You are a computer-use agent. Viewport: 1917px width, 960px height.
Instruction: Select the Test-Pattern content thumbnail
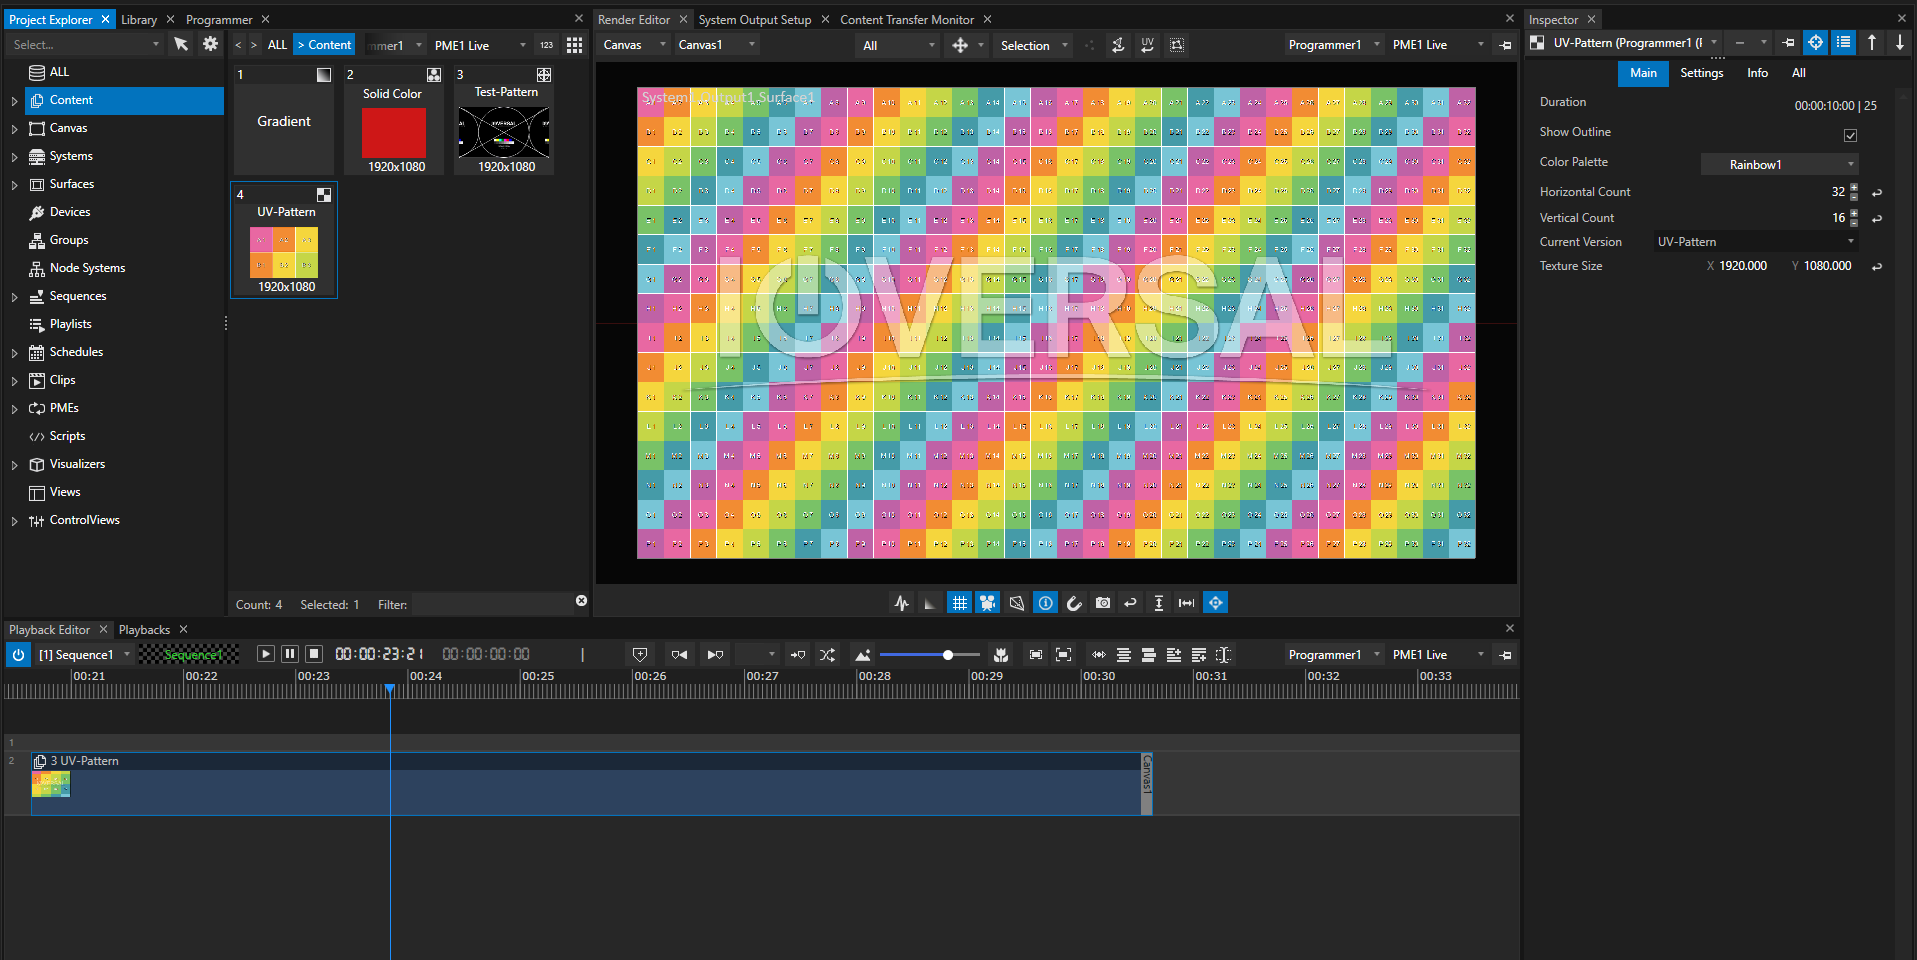pyautogui.click(x=503, y=120)
